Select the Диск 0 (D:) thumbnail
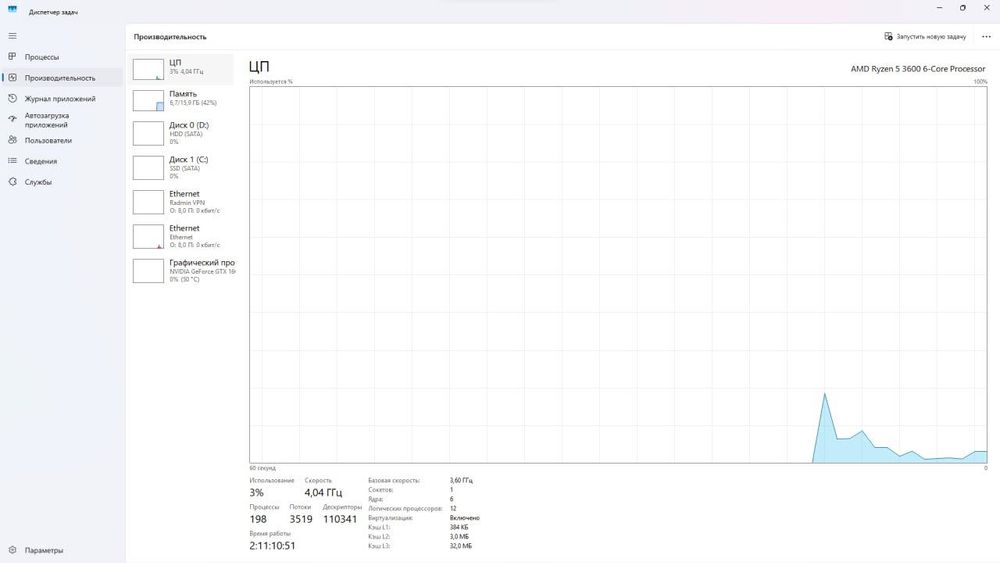1000x563 pixels. click(x=148, y=133)
